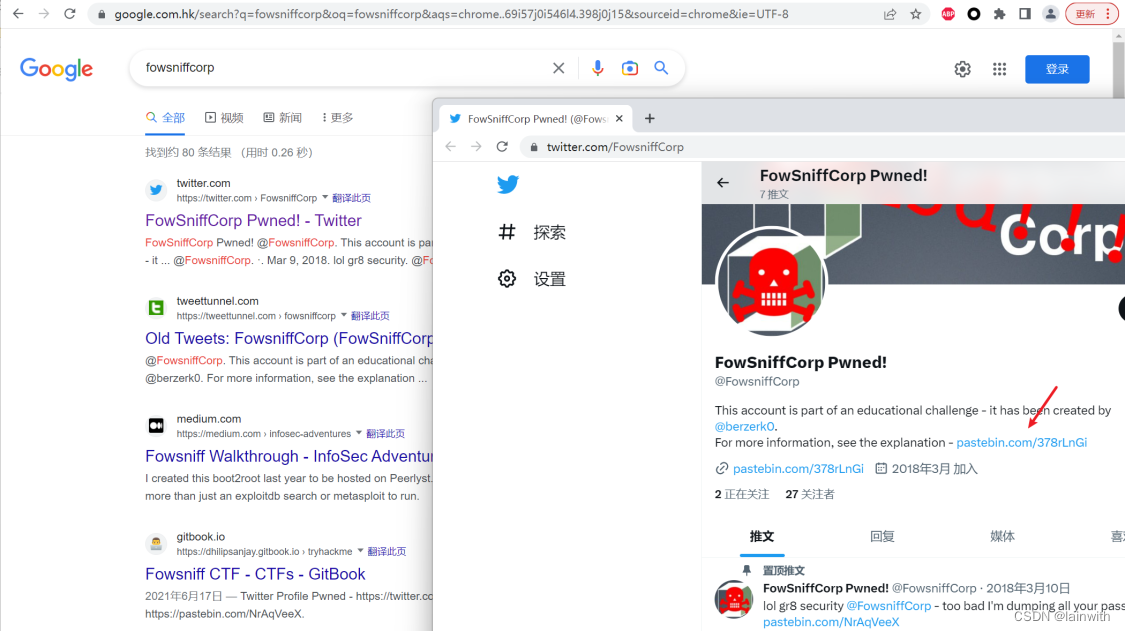The height and width of the screenshot is (631, 1125).
Task: Submit search with magnifying glass icon
Action: (x=661, y=67)
